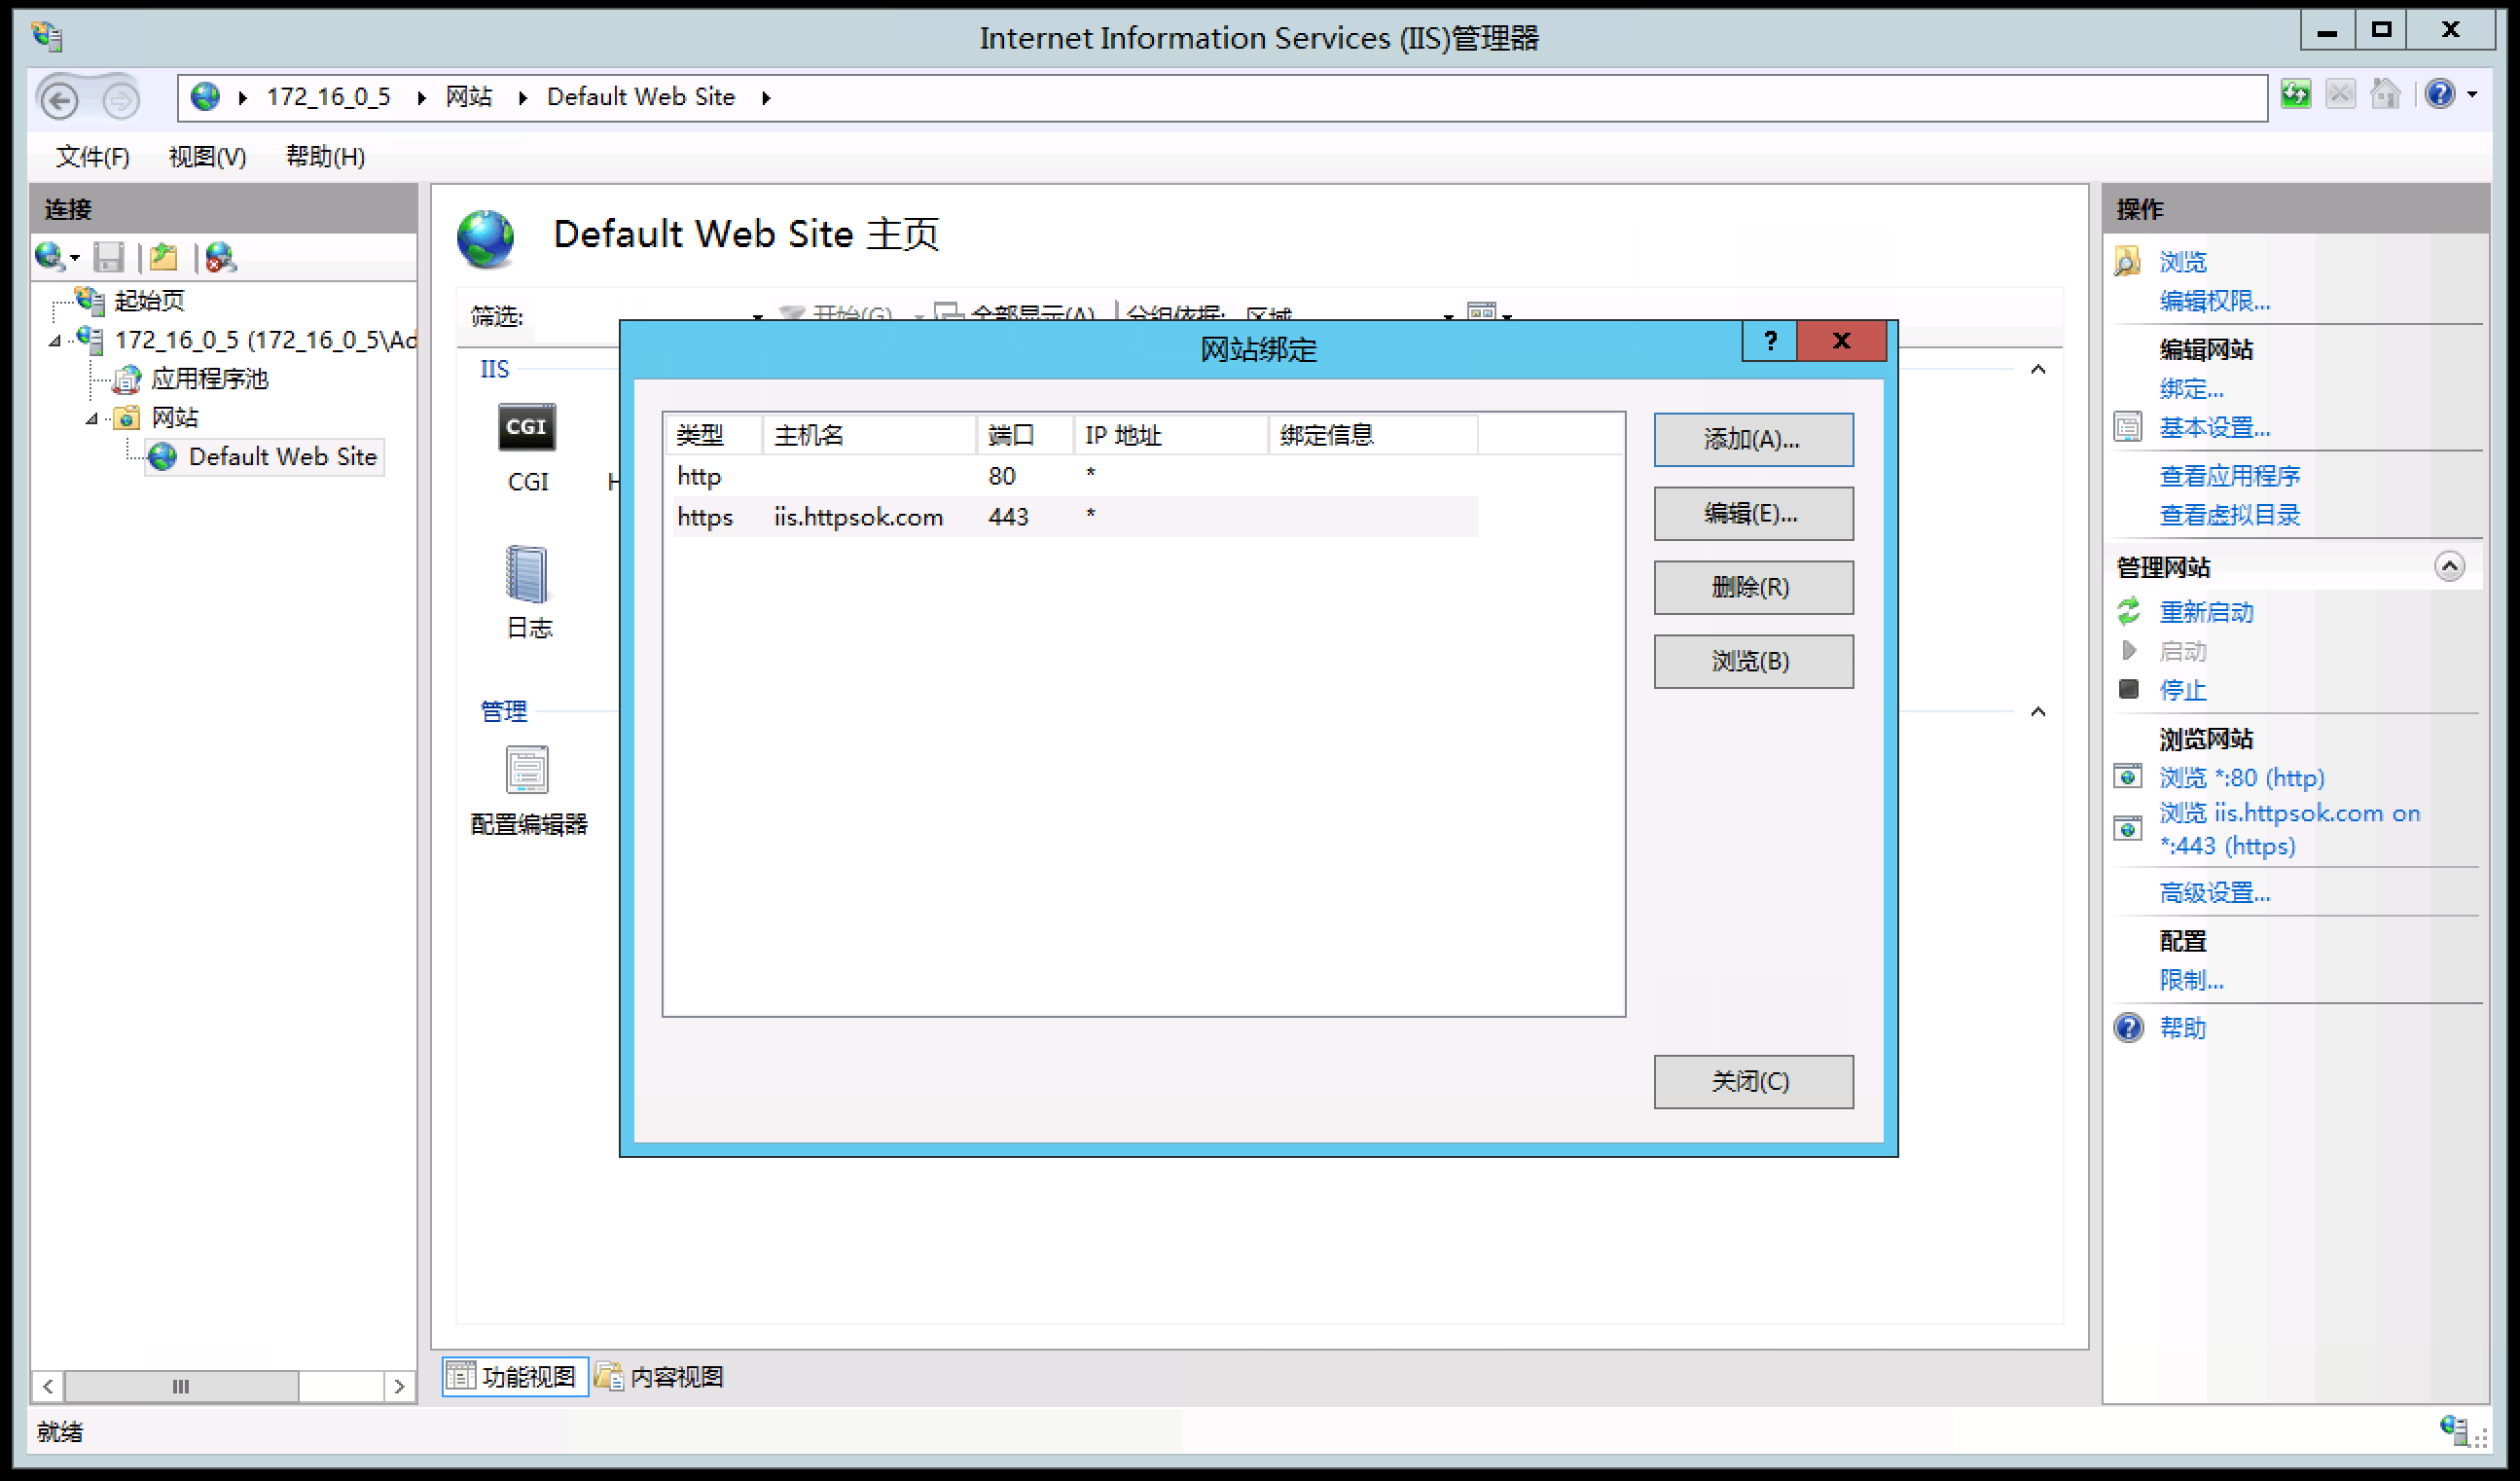Open the 配置编辑器 configuration editor icon
Image resolution: width=2520 pixels, height=1481 pixels.
[x=527, y=770]
